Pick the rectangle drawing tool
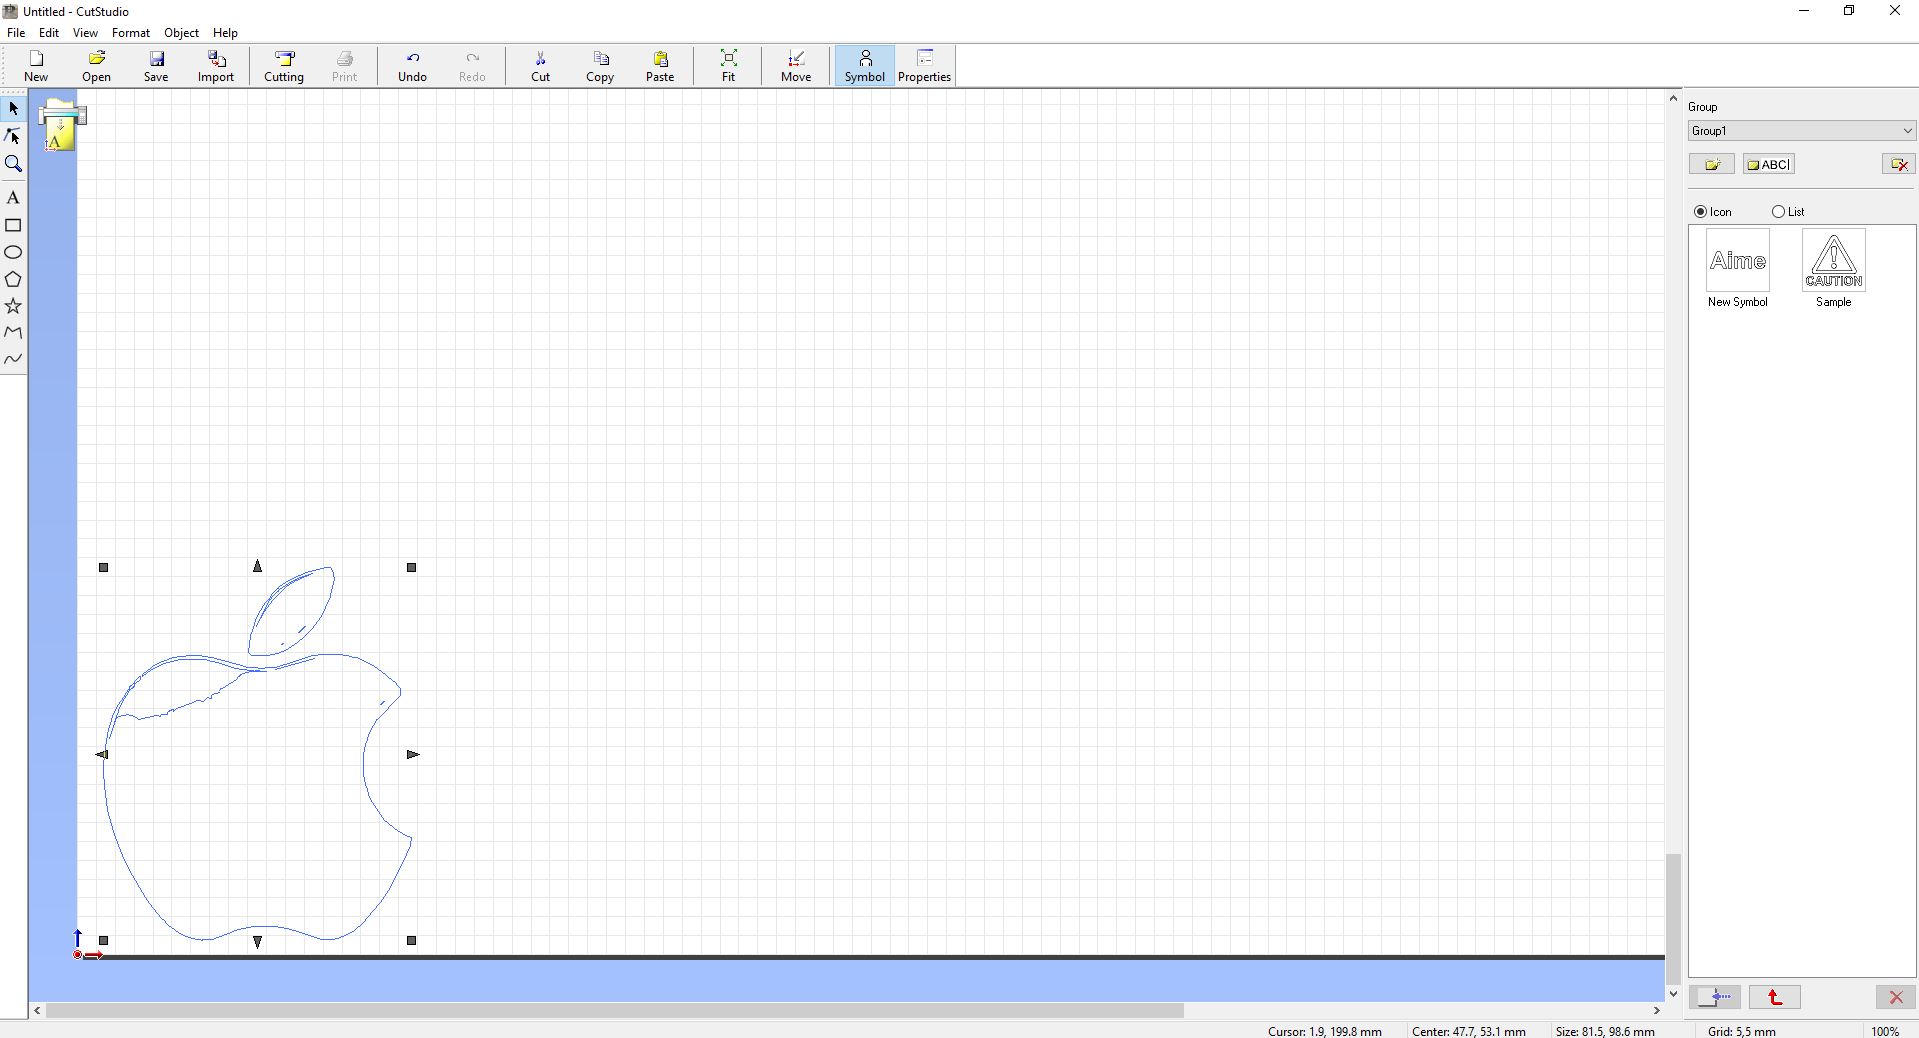Screen dimensions: 1919x1038 coord(13,225)
